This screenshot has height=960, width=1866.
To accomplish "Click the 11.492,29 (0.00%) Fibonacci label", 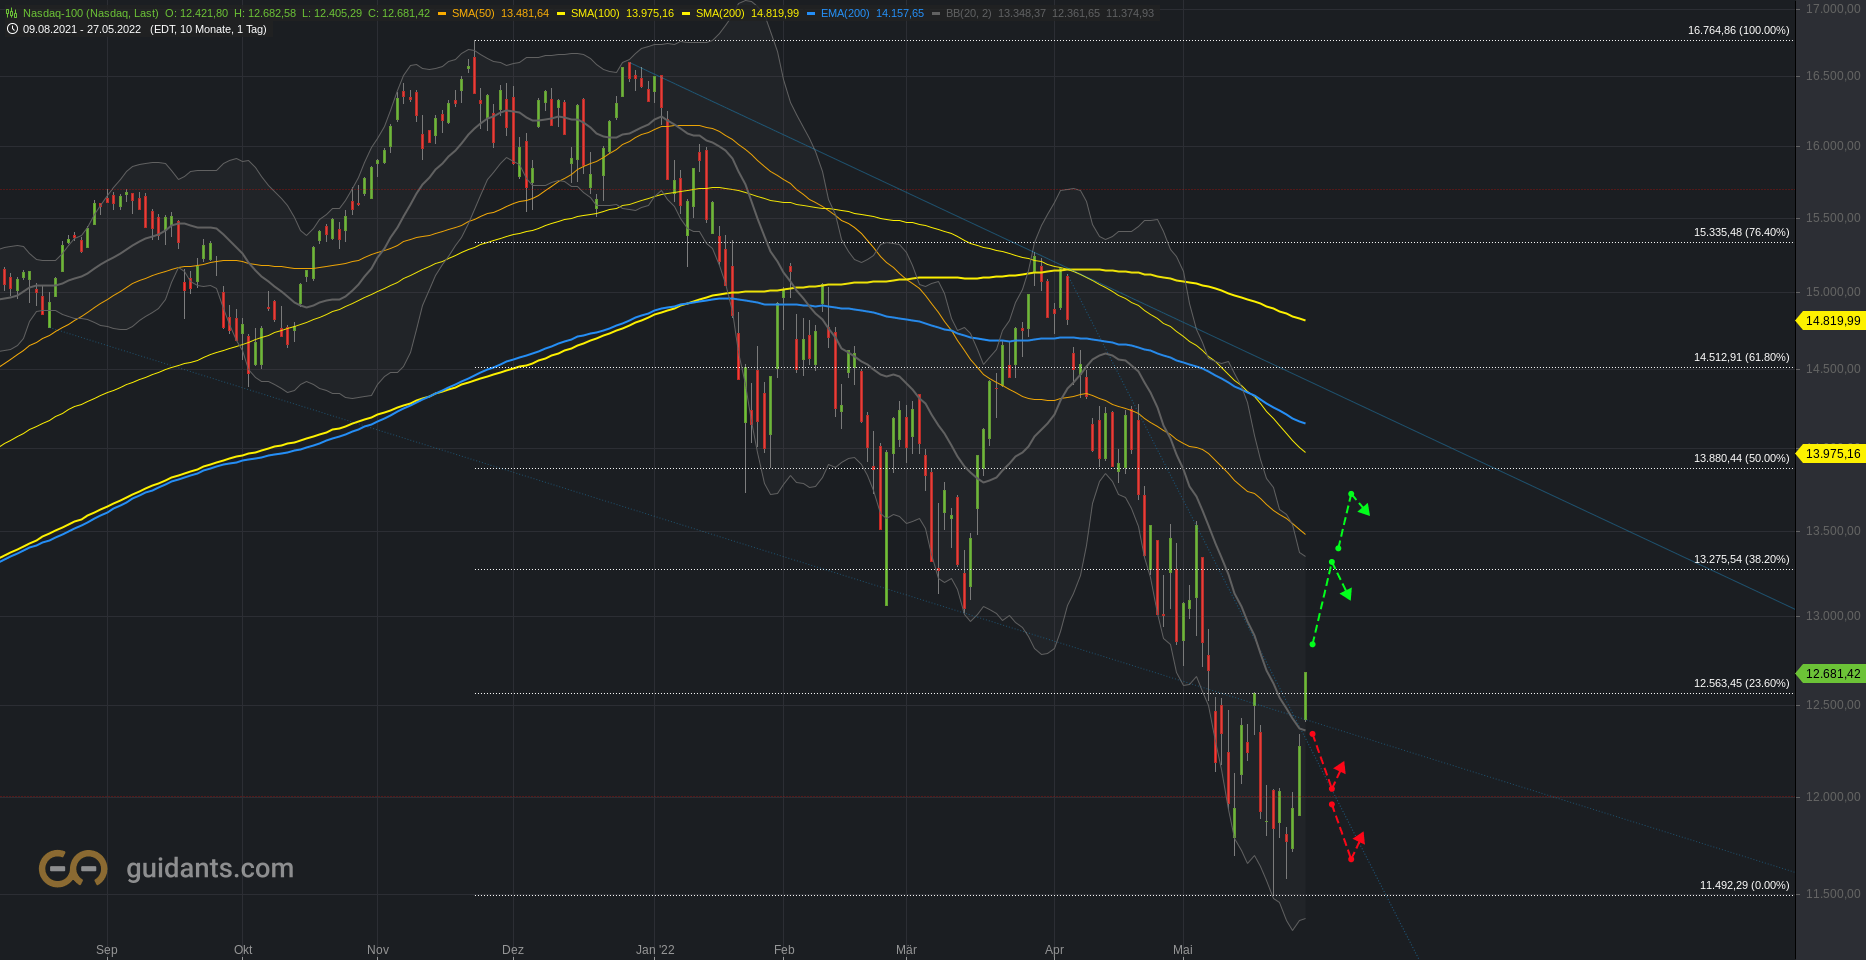I will click(x=1745, y=885).
